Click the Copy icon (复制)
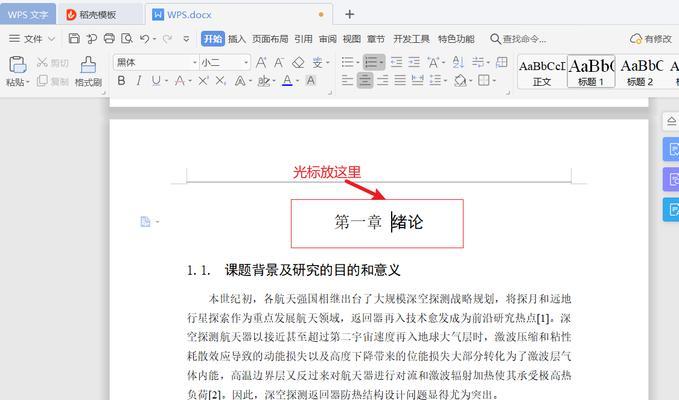679x400 pixels. [42, 81]
